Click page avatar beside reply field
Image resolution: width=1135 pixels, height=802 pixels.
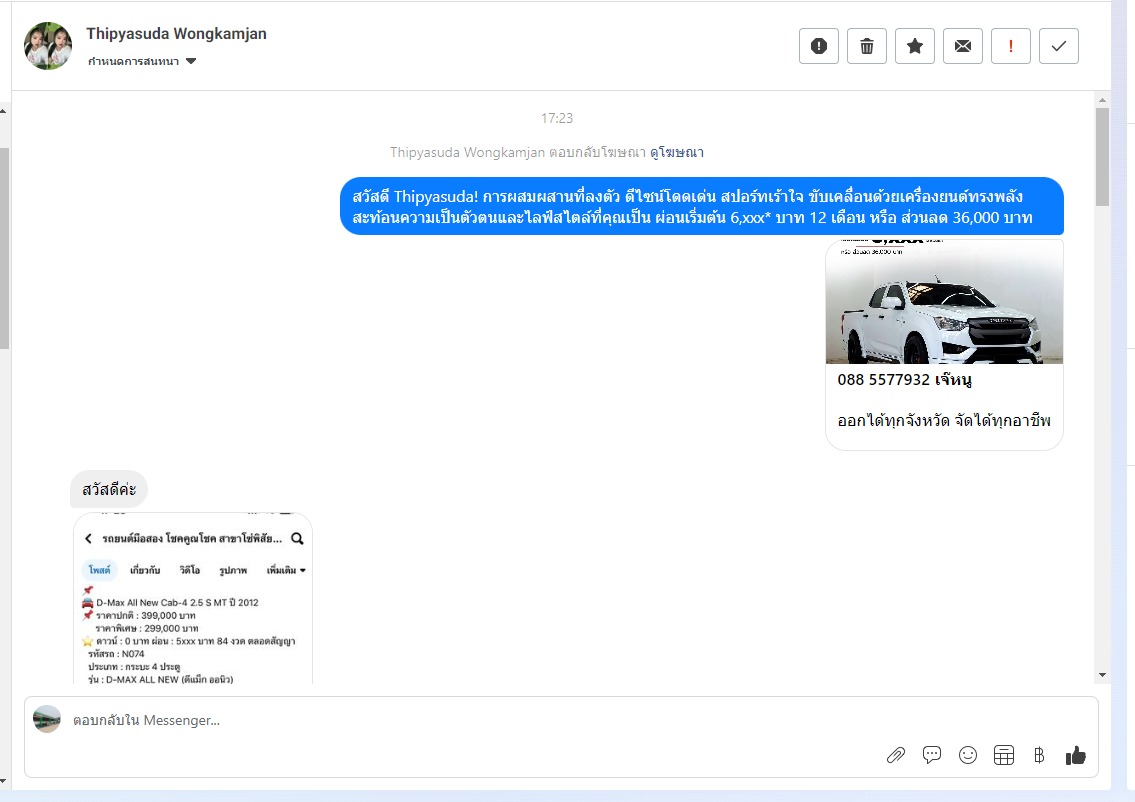coord(47,719)
